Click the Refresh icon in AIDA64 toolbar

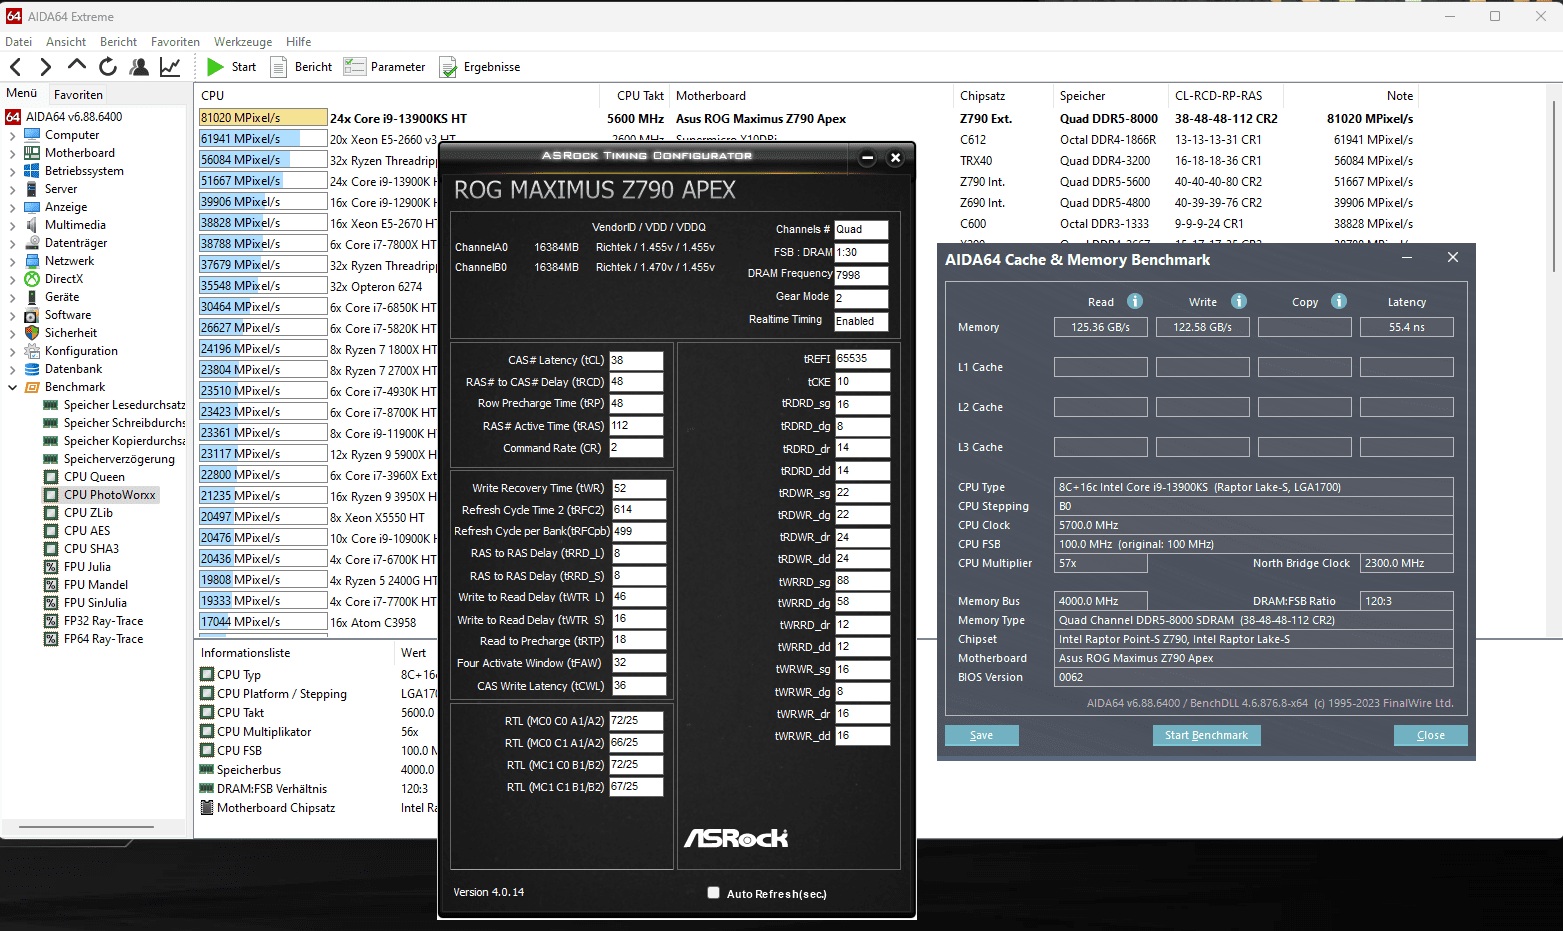coord(108,67)
